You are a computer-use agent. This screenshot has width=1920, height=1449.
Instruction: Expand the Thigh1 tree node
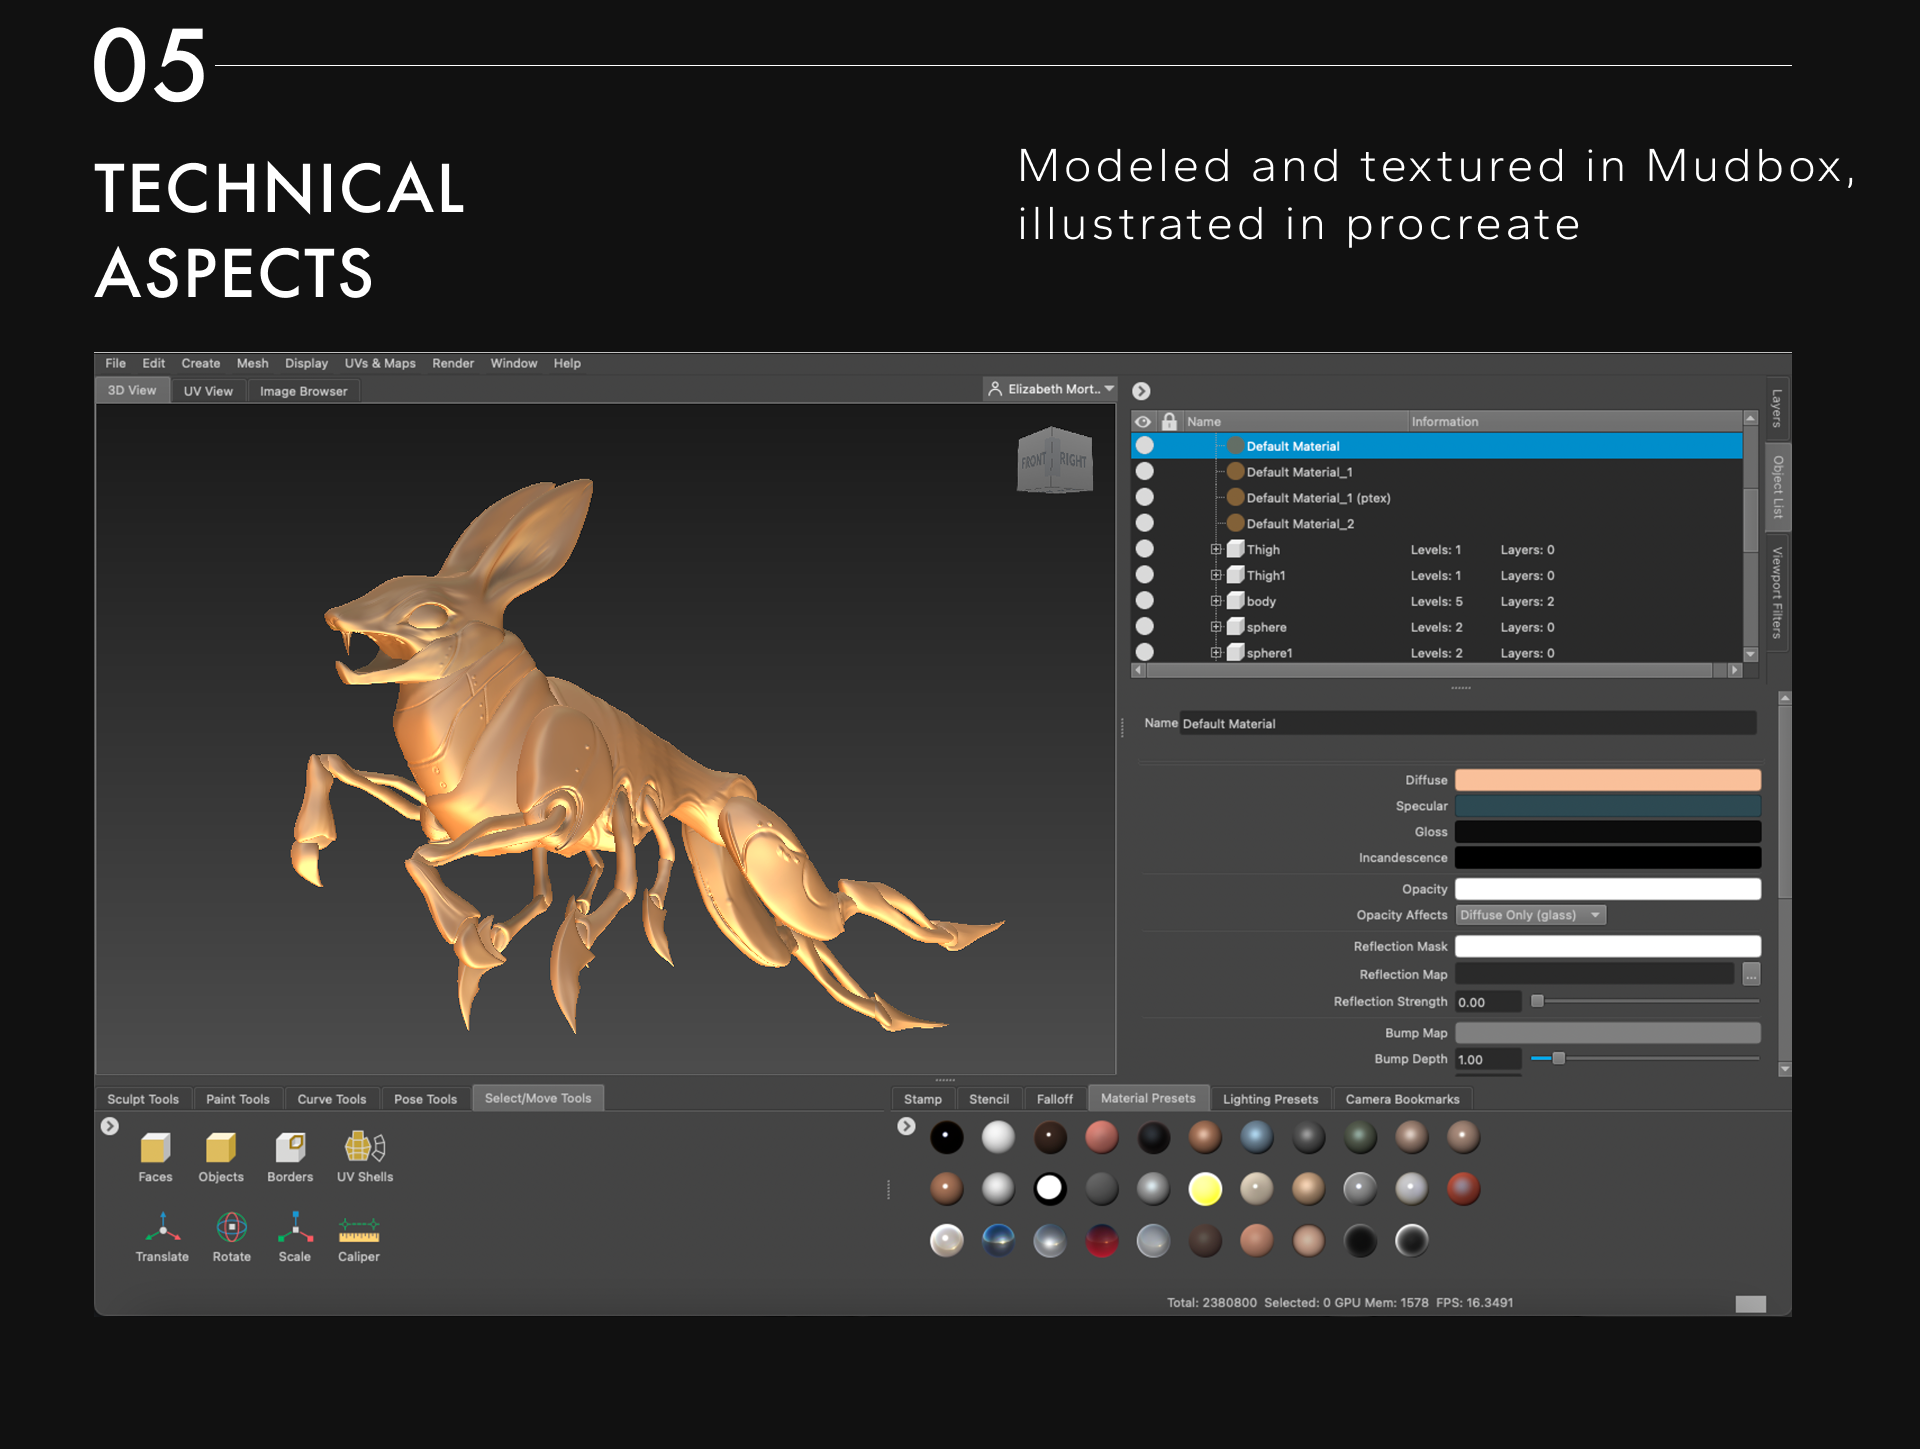(x=1216, y=575)
